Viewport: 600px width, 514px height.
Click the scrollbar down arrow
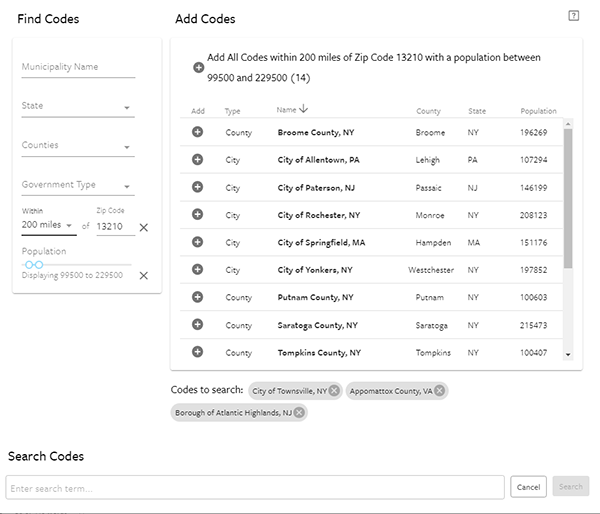tap(568, 355)
